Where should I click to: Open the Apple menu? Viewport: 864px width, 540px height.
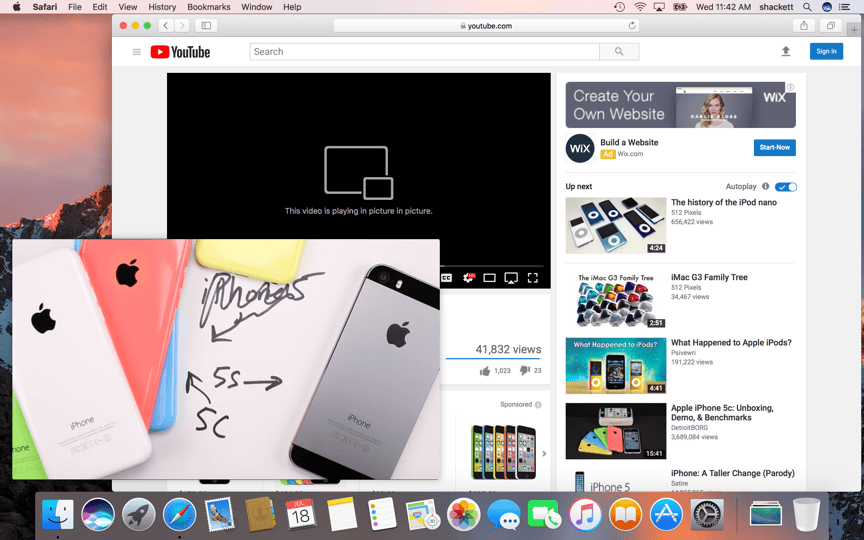coord(17,7)
